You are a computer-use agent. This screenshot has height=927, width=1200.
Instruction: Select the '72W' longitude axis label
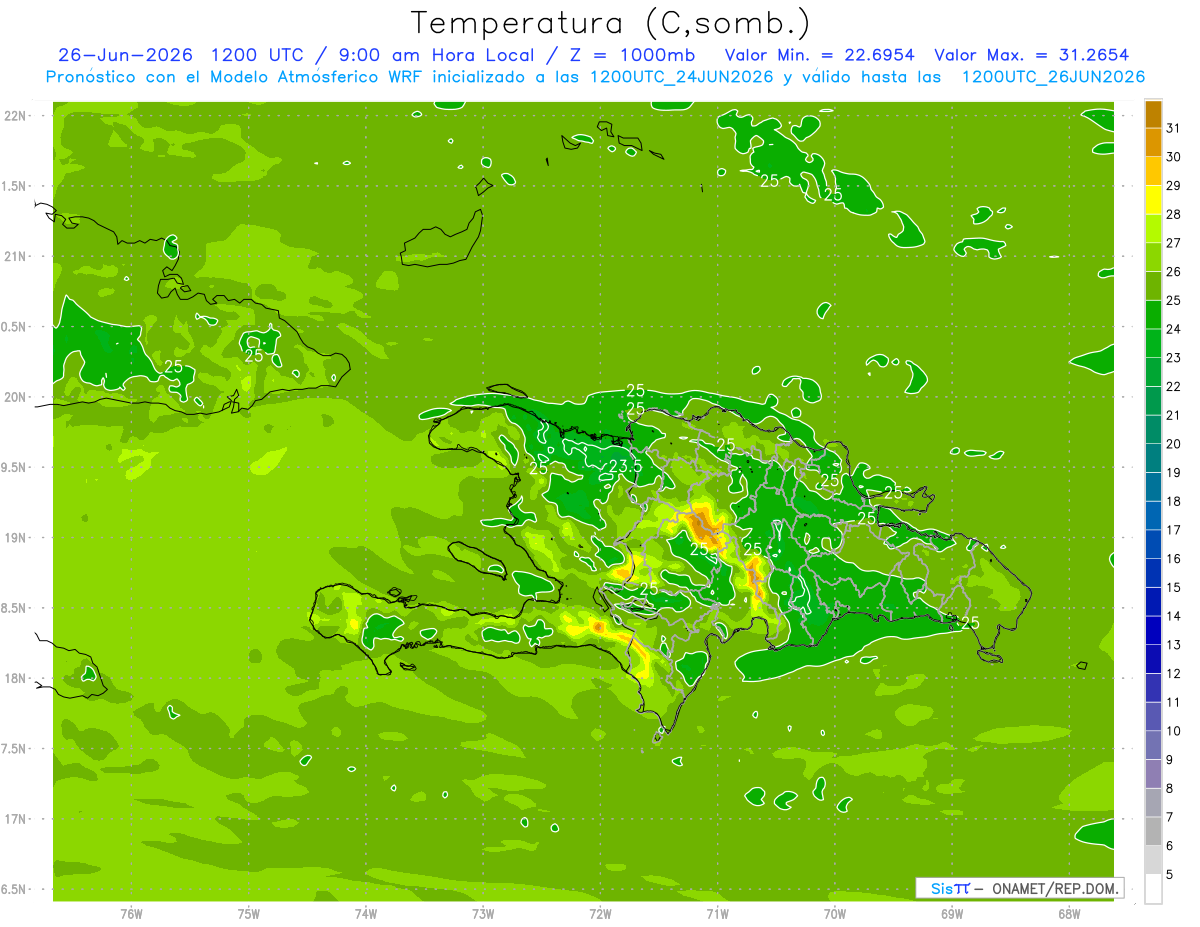click(x=600, y=914)
